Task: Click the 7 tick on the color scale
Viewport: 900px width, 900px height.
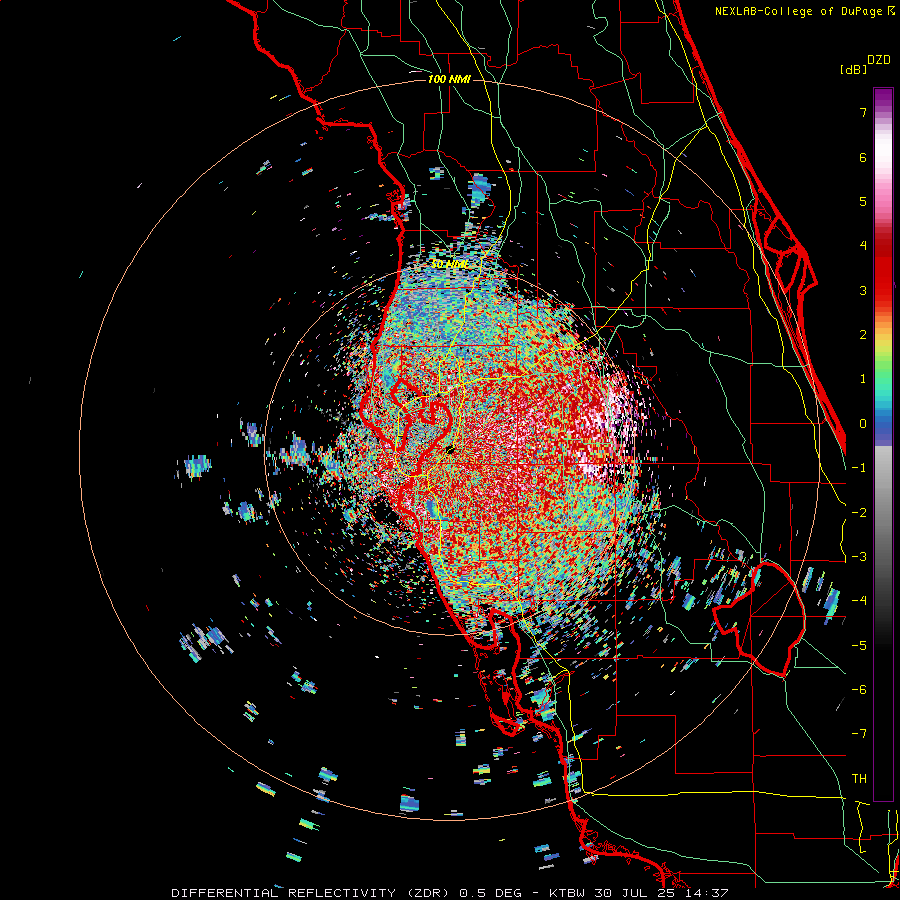Action: point(863,112)
